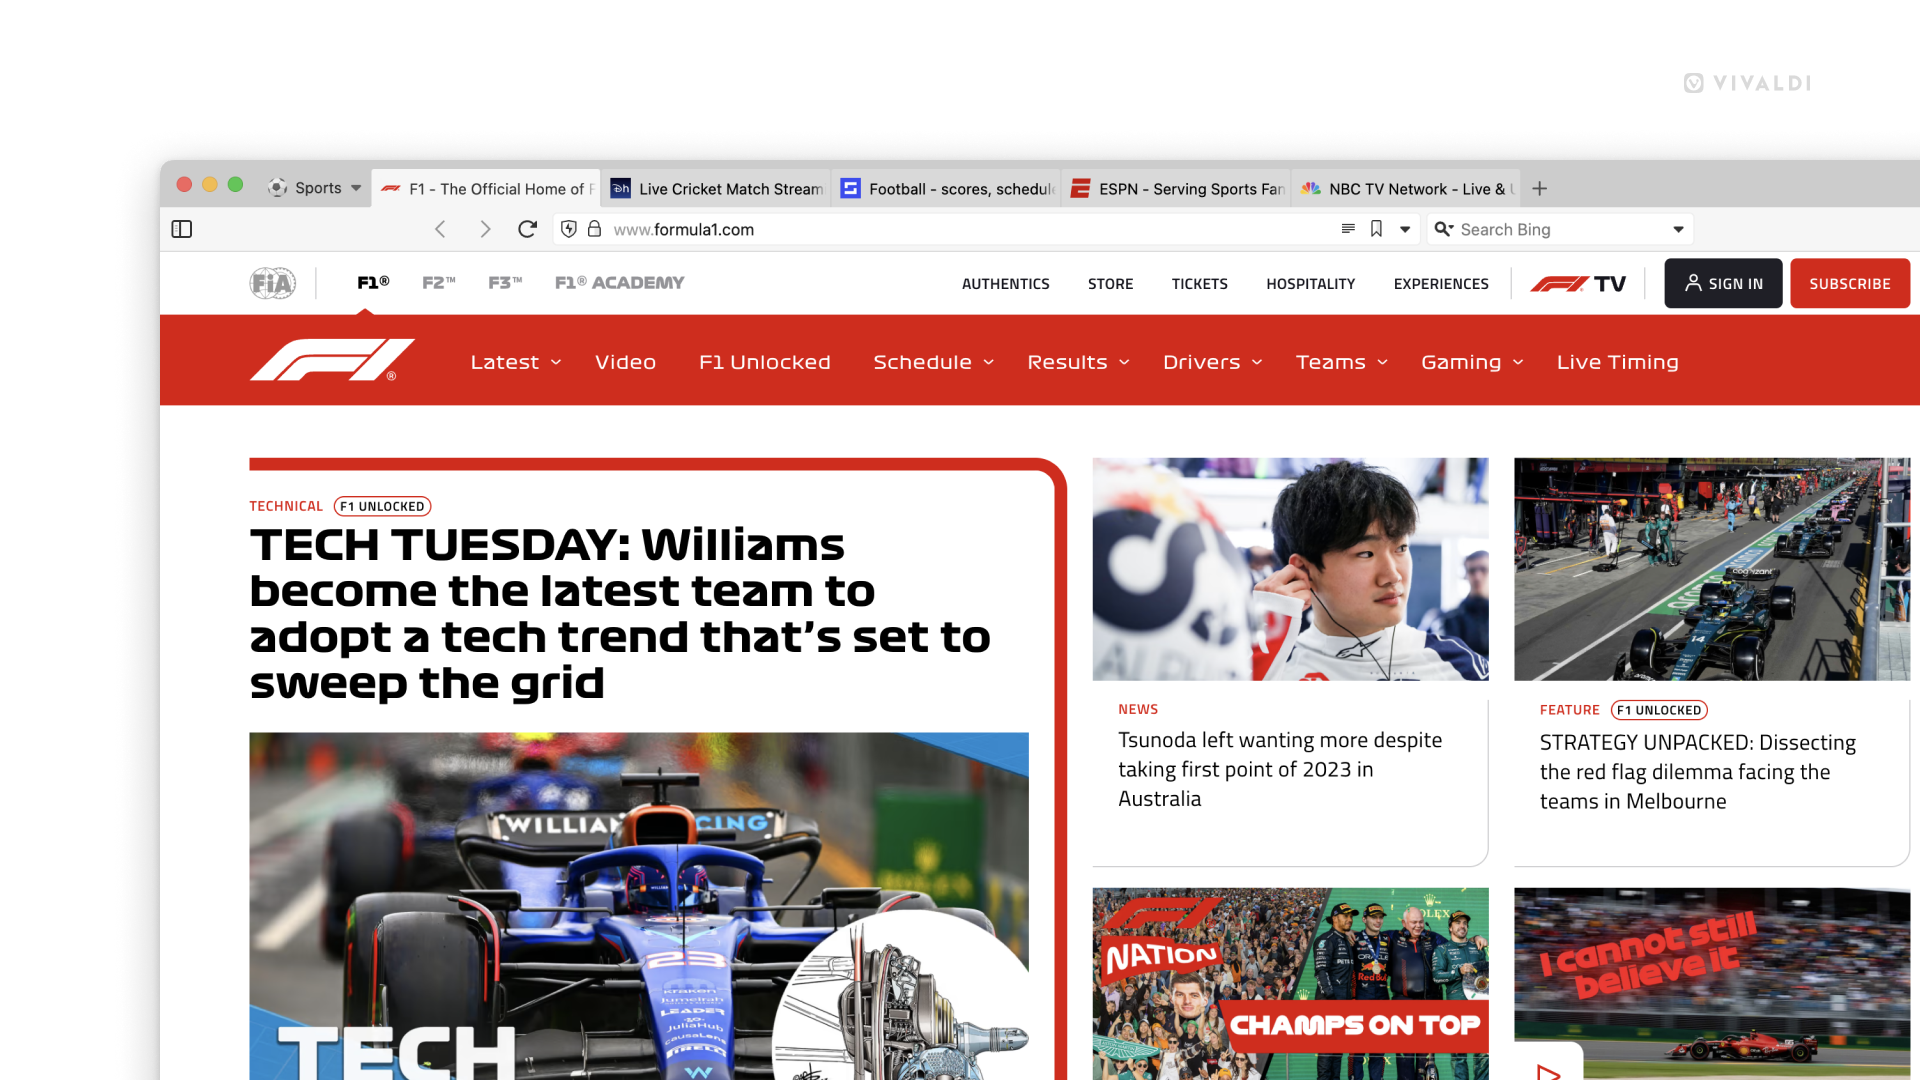Open Reader View icon in address bar
Viewport: 1920px width, 1080px height.
tap(1348, 229)
